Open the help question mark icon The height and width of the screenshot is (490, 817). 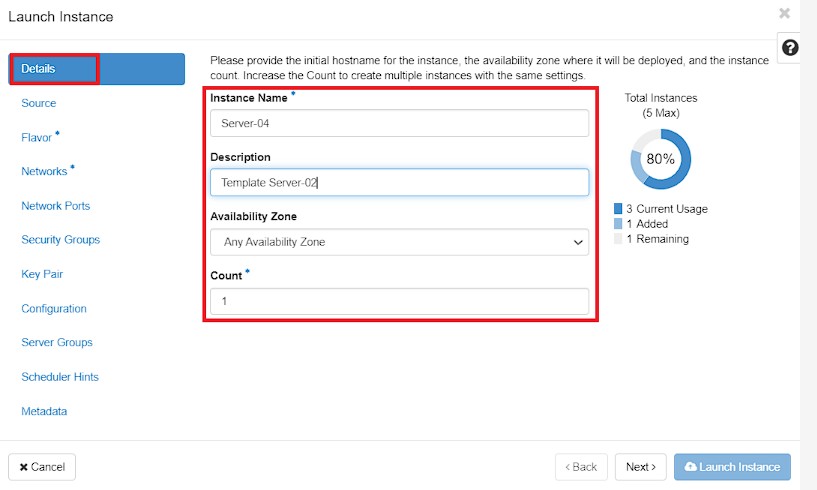tap(790, 48)
